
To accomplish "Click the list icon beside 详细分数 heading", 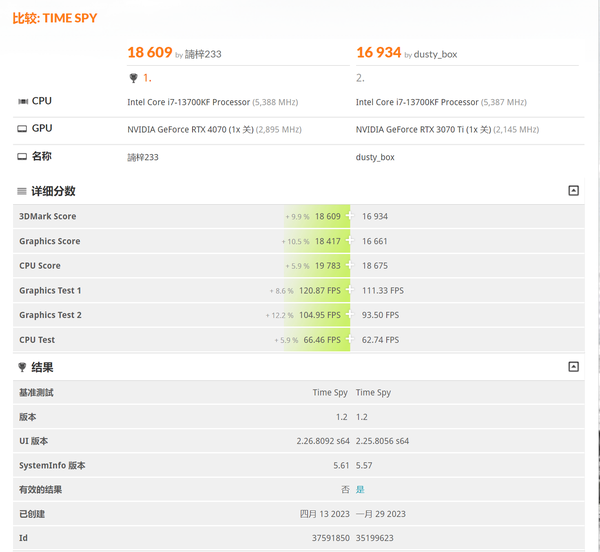I will click(x=21, y=191).
